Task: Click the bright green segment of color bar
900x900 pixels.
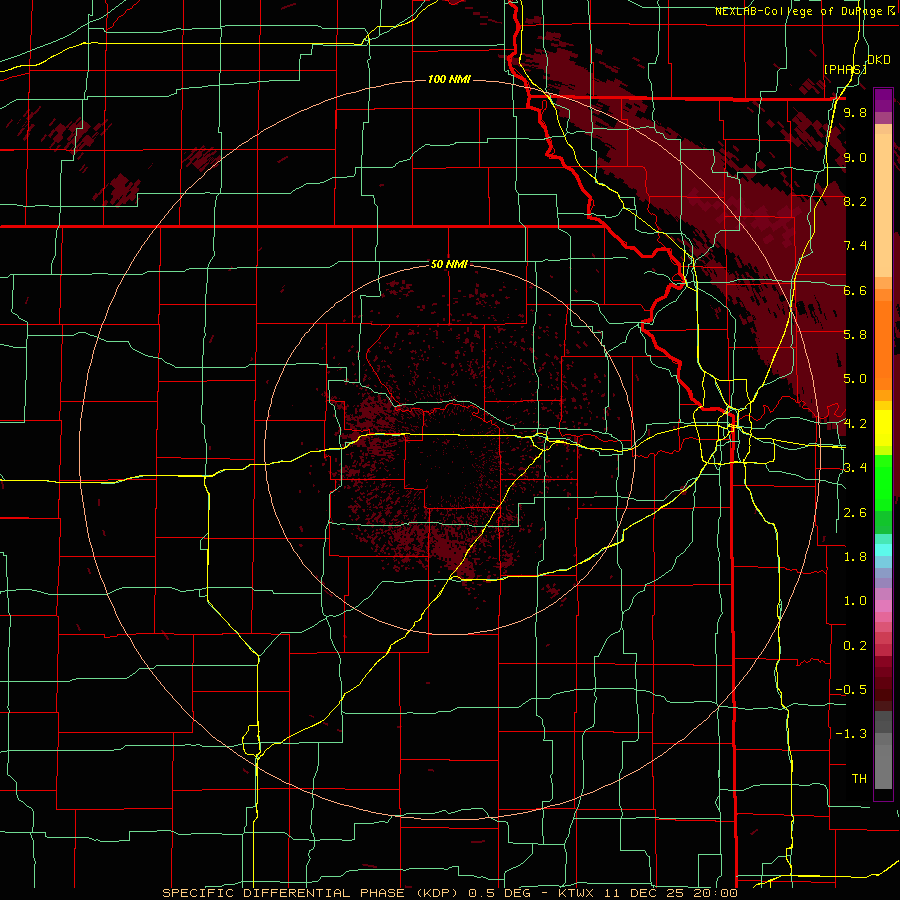Action: click(883, 482)
